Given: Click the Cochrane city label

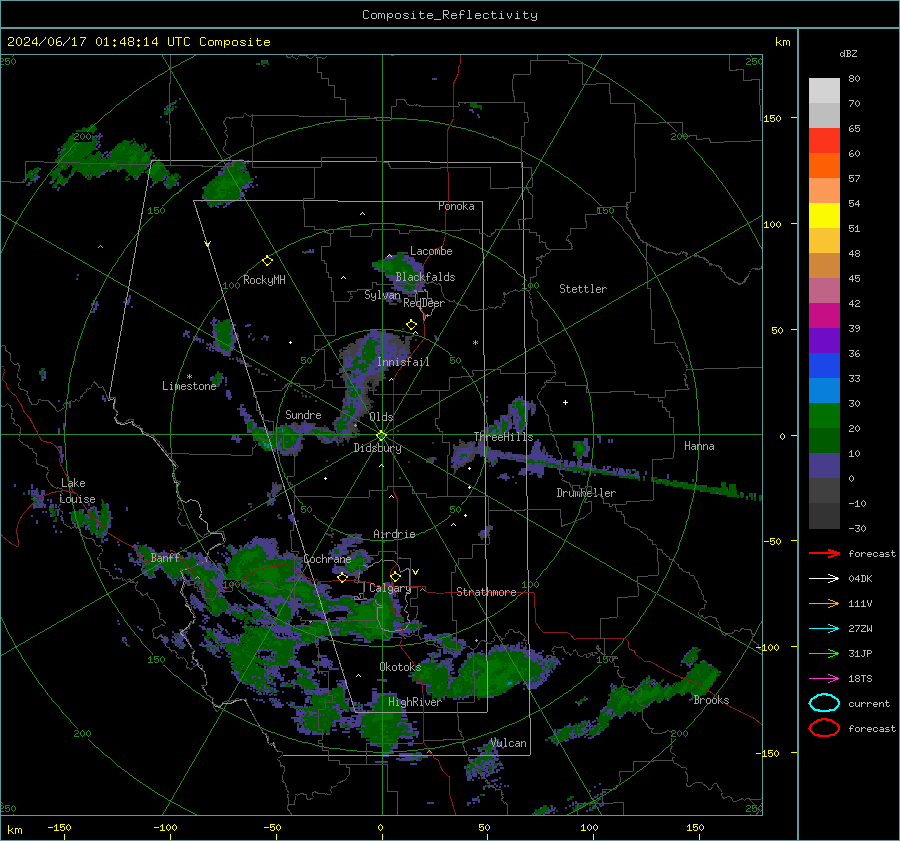Looking at the screenshot, I should tap(327, 559).
